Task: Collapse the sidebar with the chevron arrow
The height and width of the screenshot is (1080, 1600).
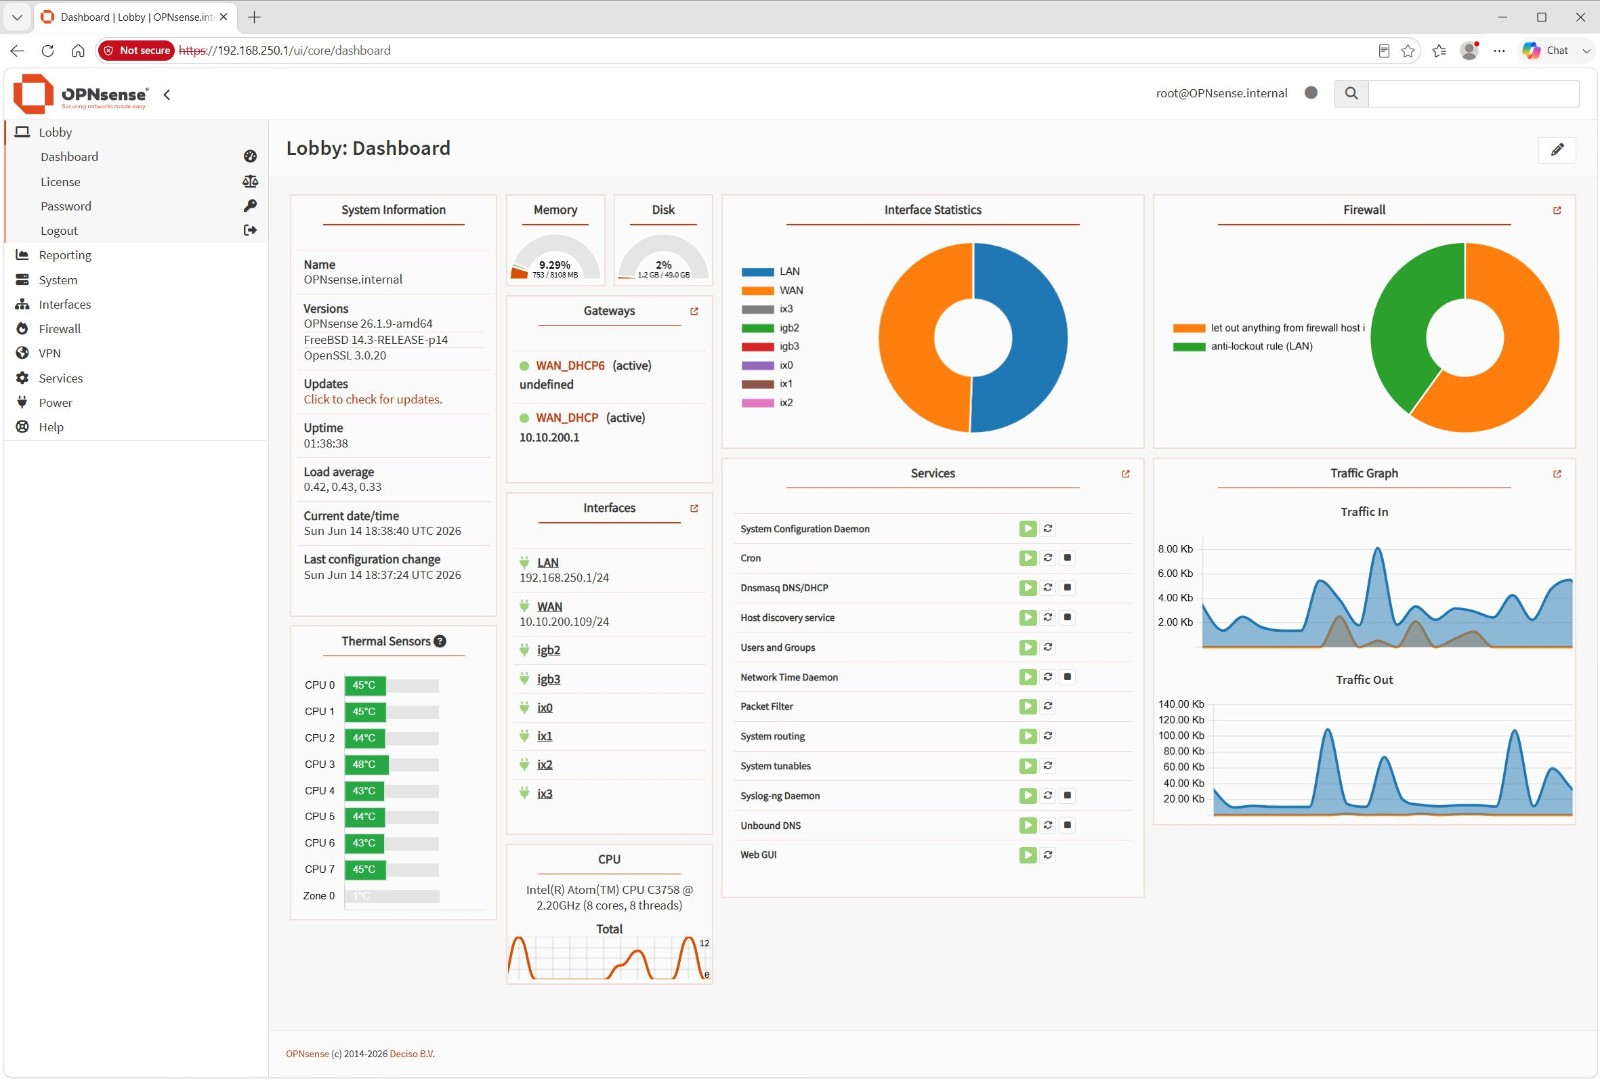Action: (167, 94)
